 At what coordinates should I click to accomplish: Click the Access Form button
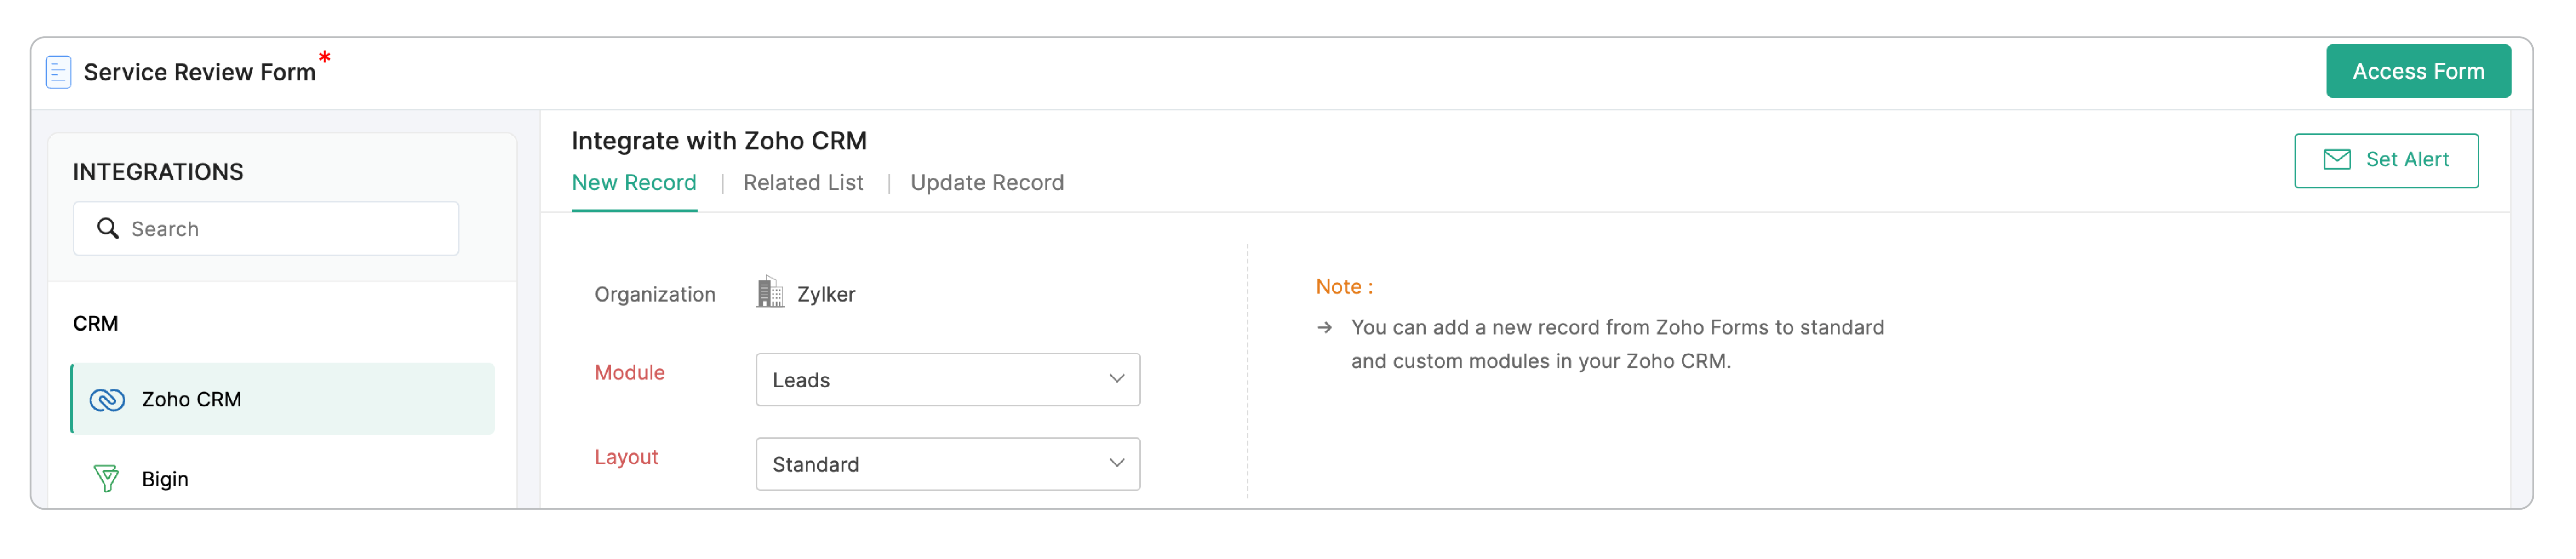pos(2418,71)
